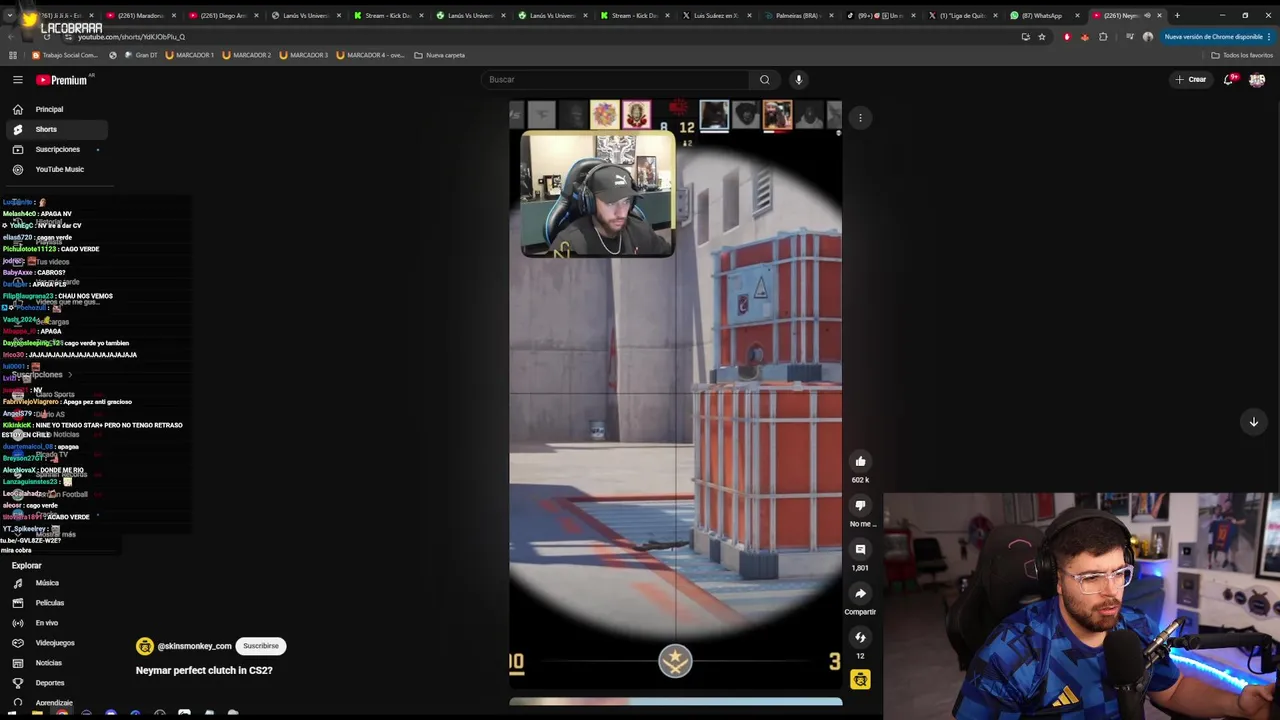1280x720 pixels.
Task: Switch to the Palmeiras (BRA) tab
Action: click(796, 15)
